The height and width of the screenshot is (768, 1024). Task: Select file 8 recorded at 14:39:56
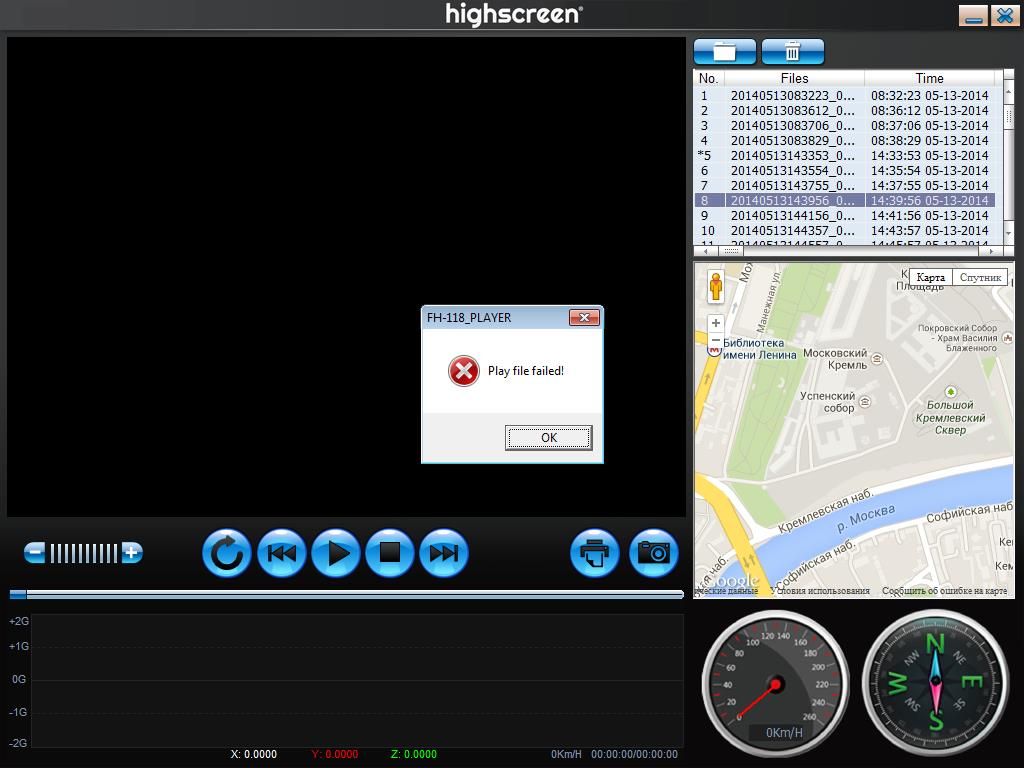coord(844,200)
